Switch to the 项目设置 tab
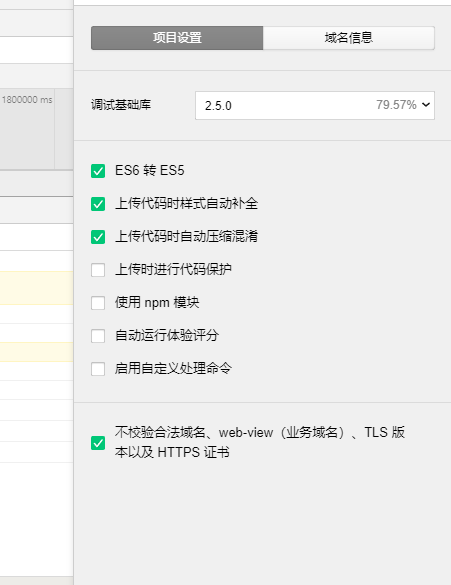 pyautogui.click(x=177, y=38)
